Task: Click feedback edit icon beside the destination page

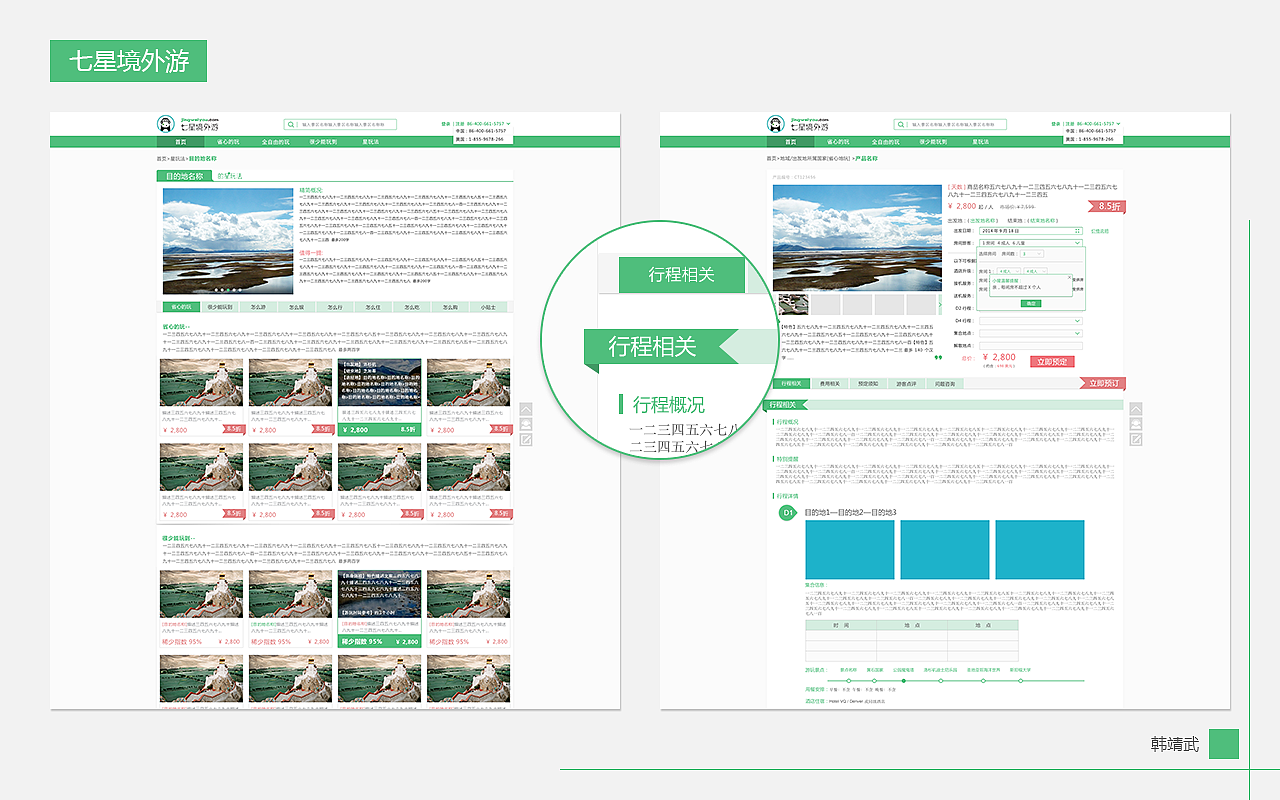Action: 526,439
